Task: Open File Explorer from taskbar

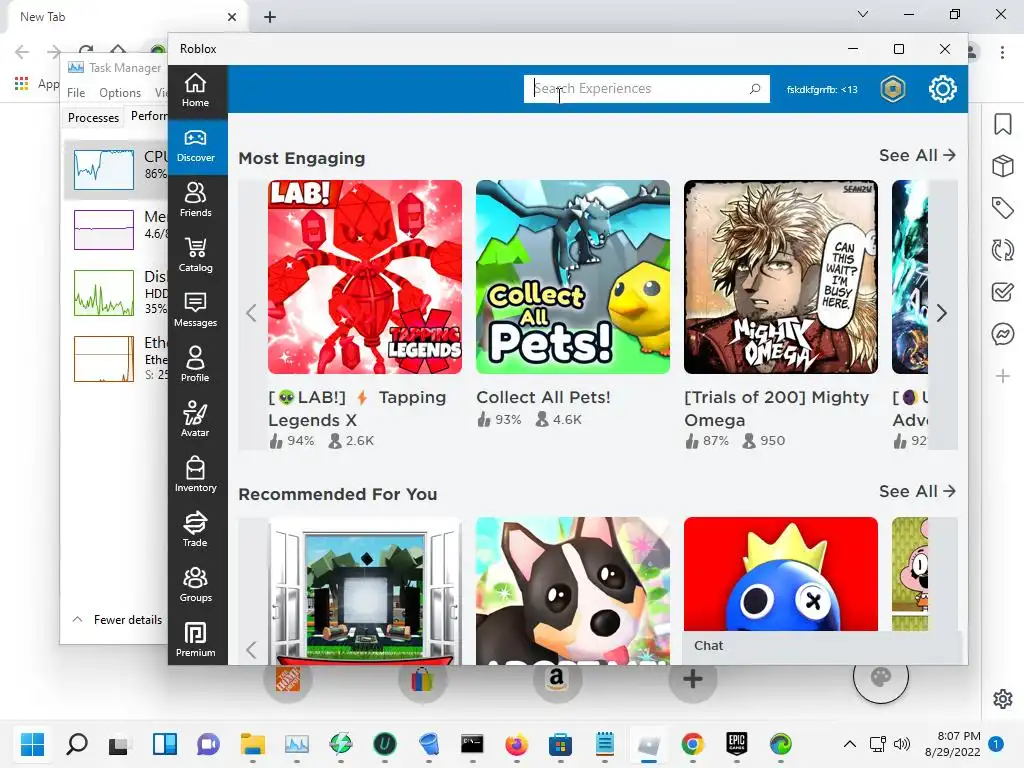Action: click(253, 744)
